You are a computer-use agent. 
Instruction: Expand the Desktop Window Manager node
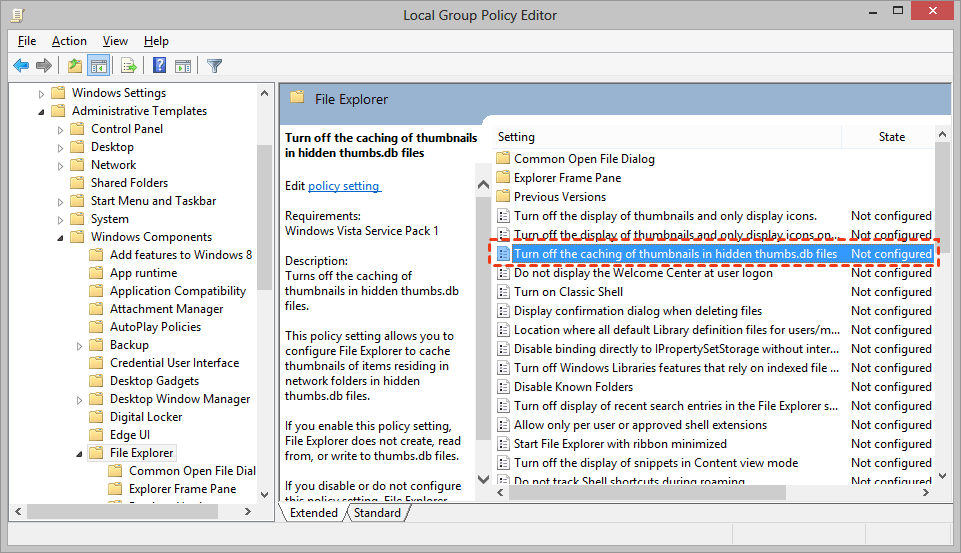point(80,399)
